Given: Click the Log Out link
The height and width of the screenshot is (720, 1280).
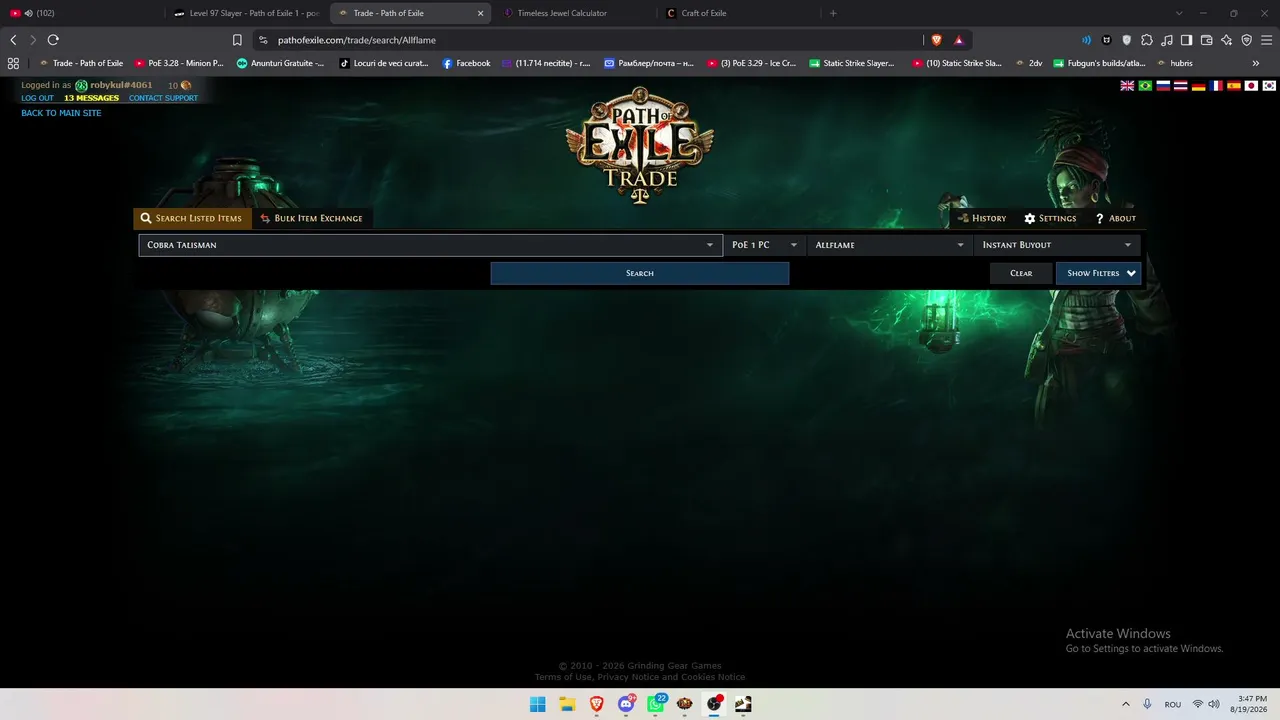Looking at the screenshot, I should tap(38, 98).
